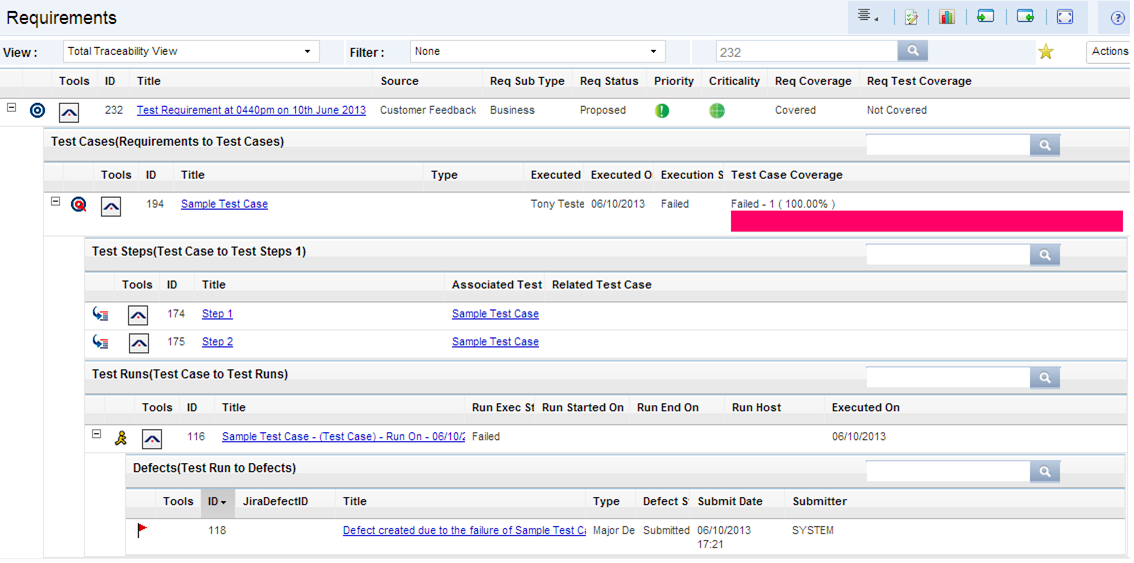1134x563 pixels.
Task: Toggle full screen view icon
Action: pos(1065,17)
